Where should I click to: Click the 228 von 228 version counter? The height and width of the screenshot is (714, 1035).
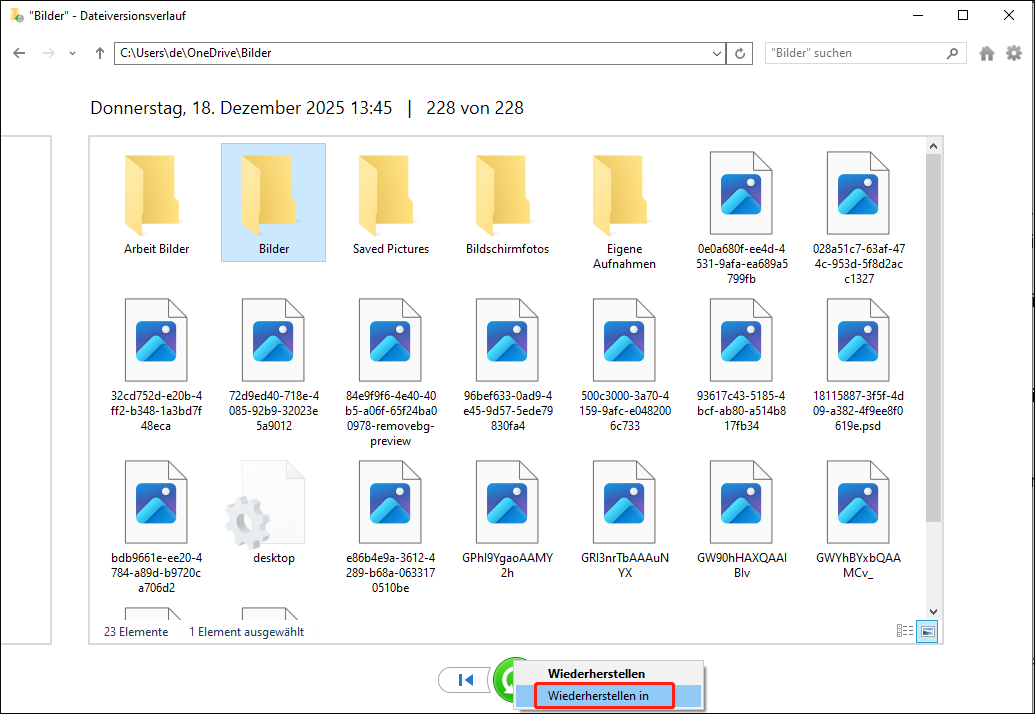click(475, 108)
